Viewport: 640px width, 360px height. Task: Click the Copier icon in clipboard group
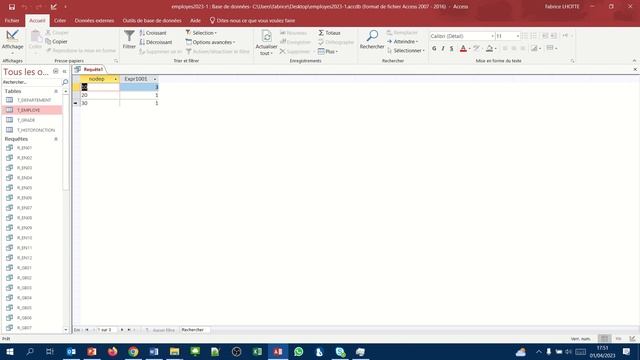click(x=56, y=42)
